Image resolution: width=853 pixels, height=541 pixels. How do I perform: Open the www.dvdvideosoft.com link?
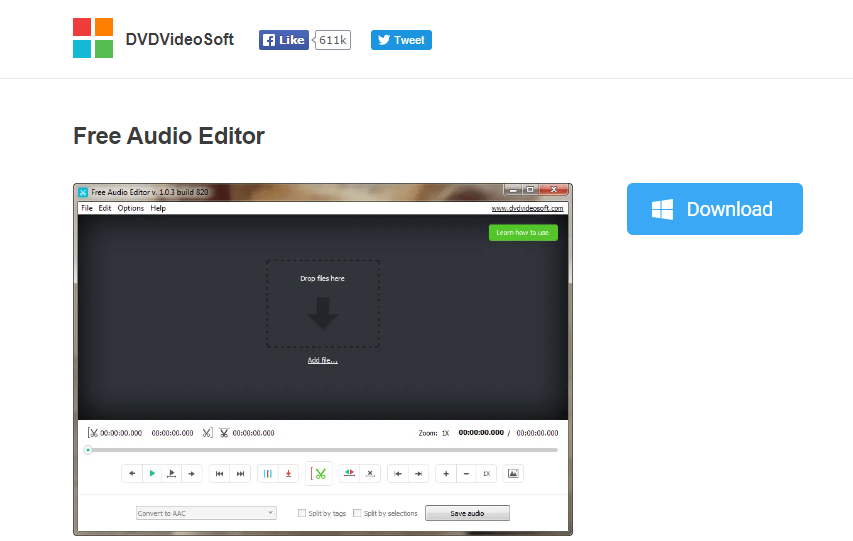coord(527,208)
